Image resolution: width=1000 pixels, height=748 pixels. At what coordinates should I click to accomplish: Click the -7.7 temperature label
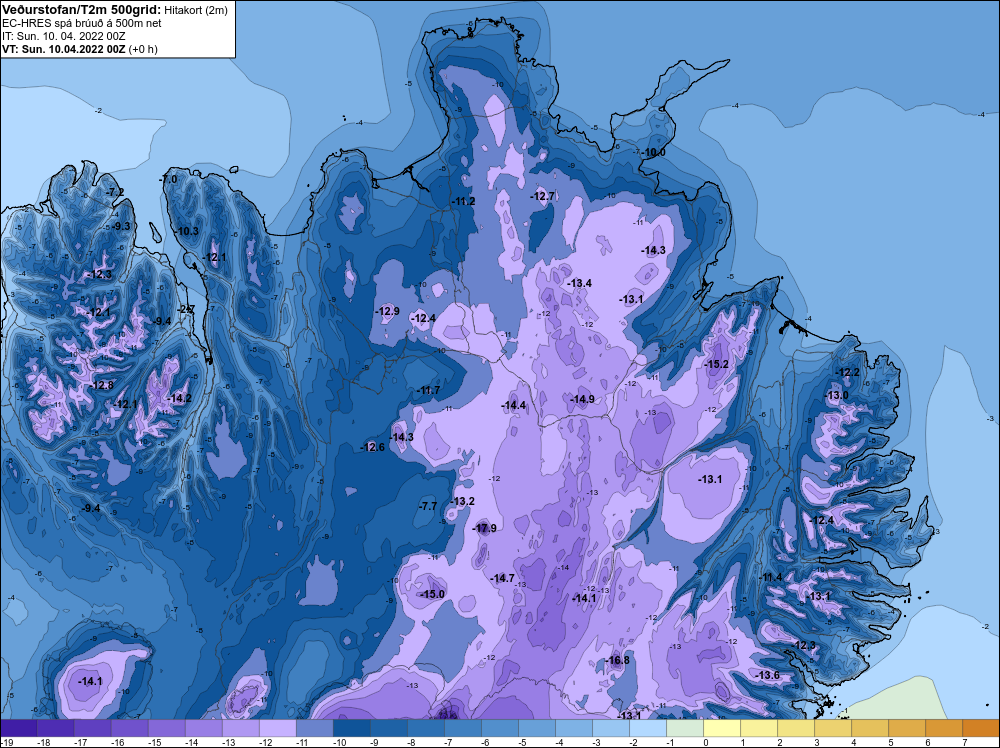(428, 506)
